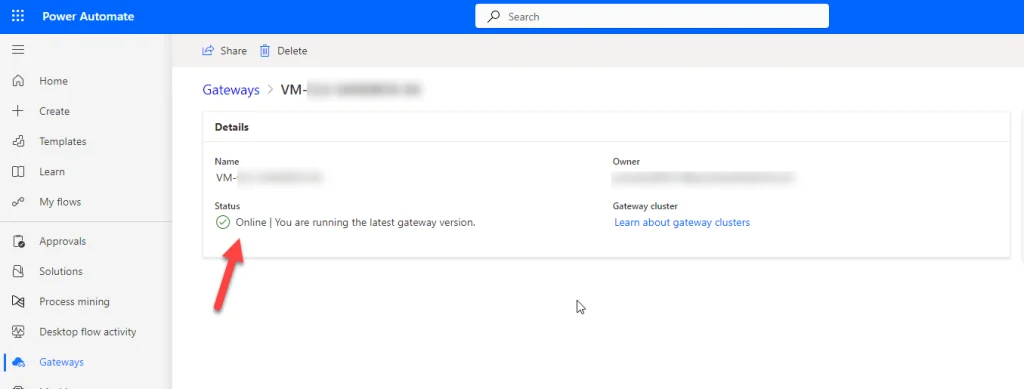This screenshot has height=389, width=1024.
Task: Click the Desktop flow activity icon
Action: 18,332
